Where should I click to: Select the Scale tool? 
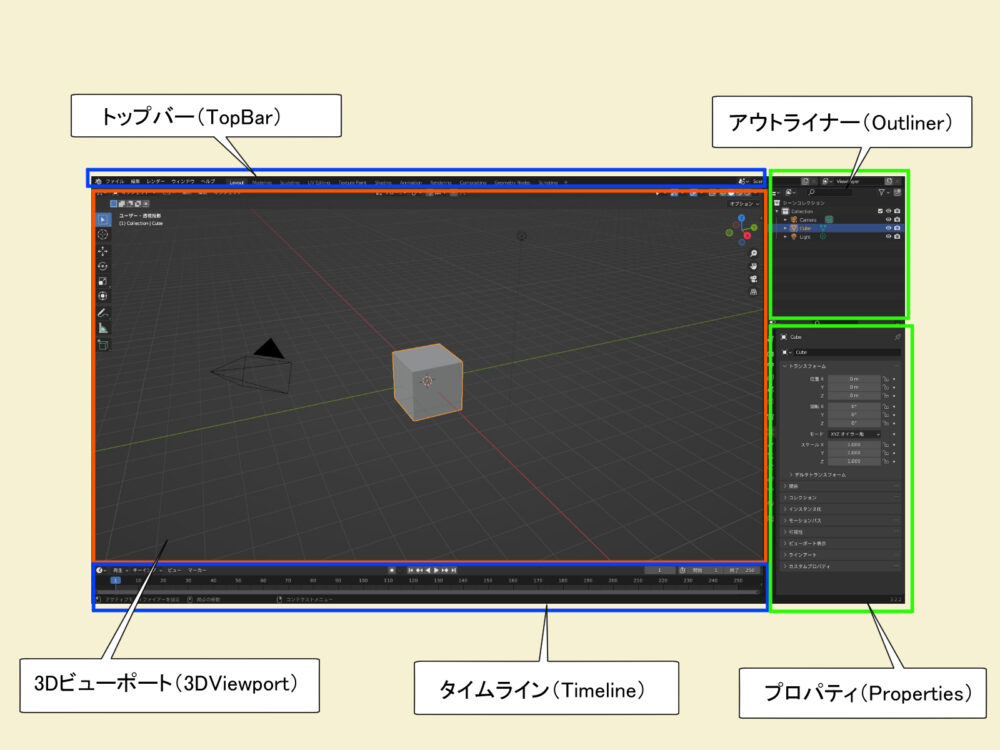click(103, 281)
